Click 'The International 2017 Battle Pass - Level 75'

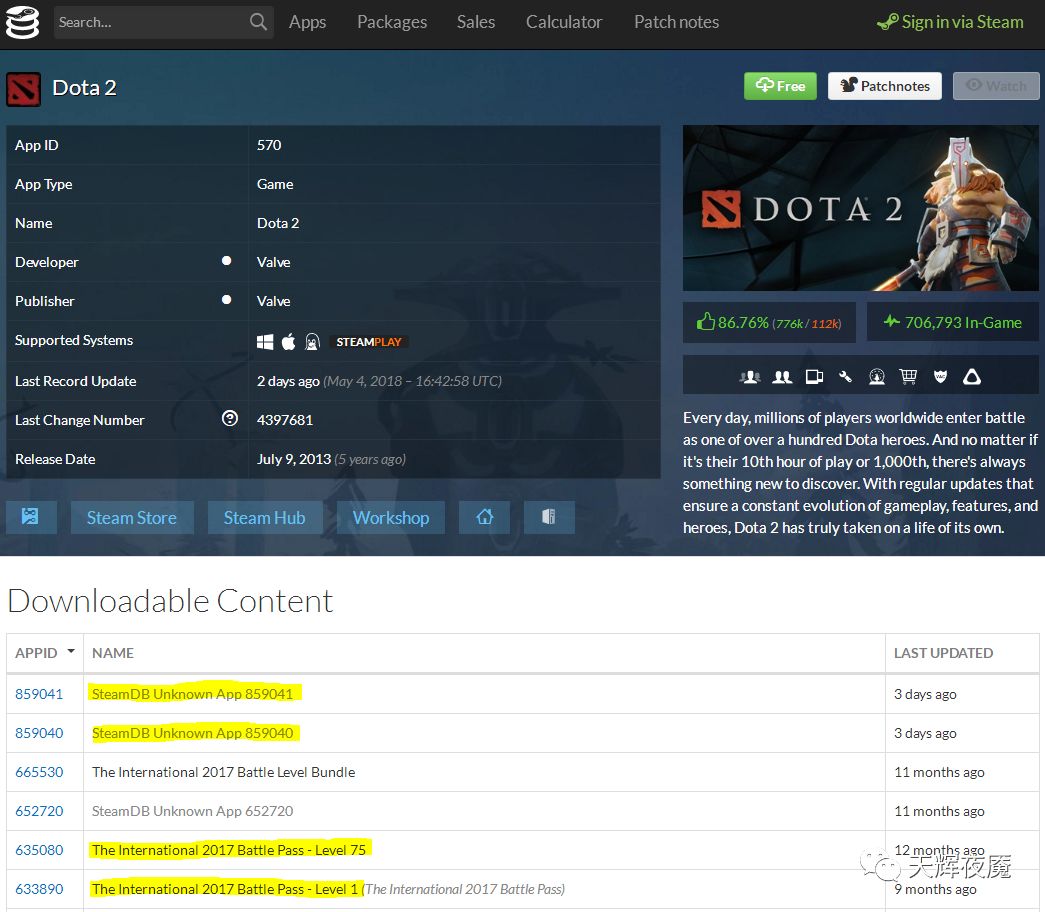pos(229,850)
